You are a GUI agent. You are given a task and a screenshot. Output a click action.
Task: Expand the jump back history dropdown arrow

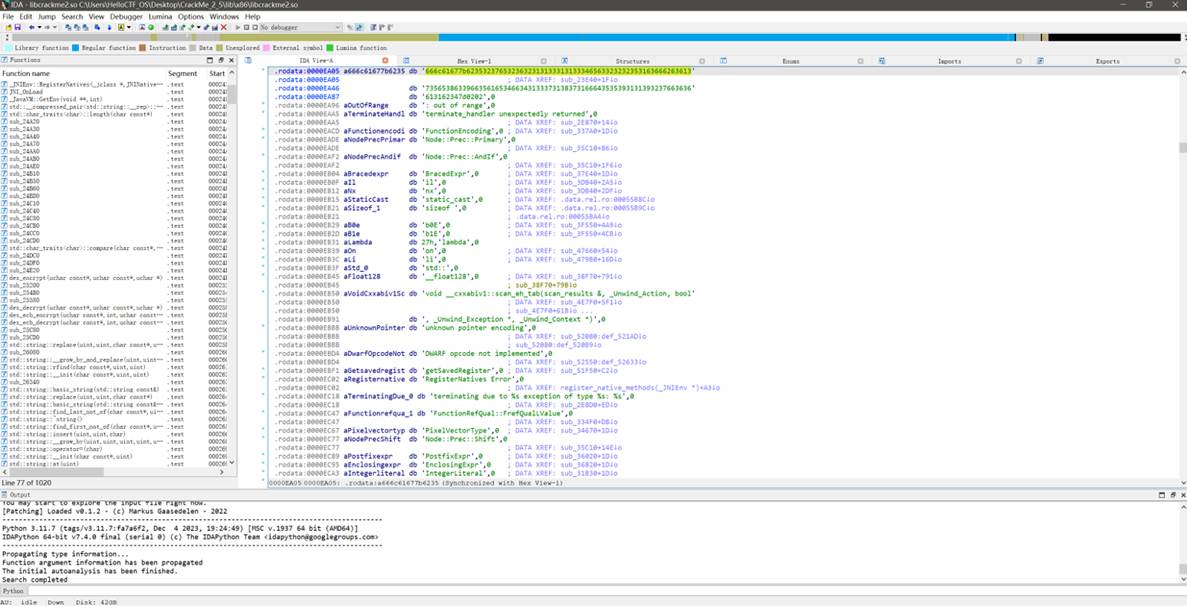(x=39, y=27)
